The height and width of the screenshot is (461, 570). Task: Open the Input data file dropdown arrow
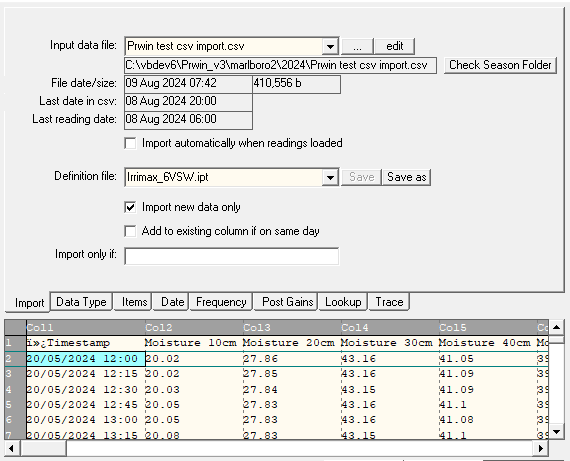click(330, 47)
